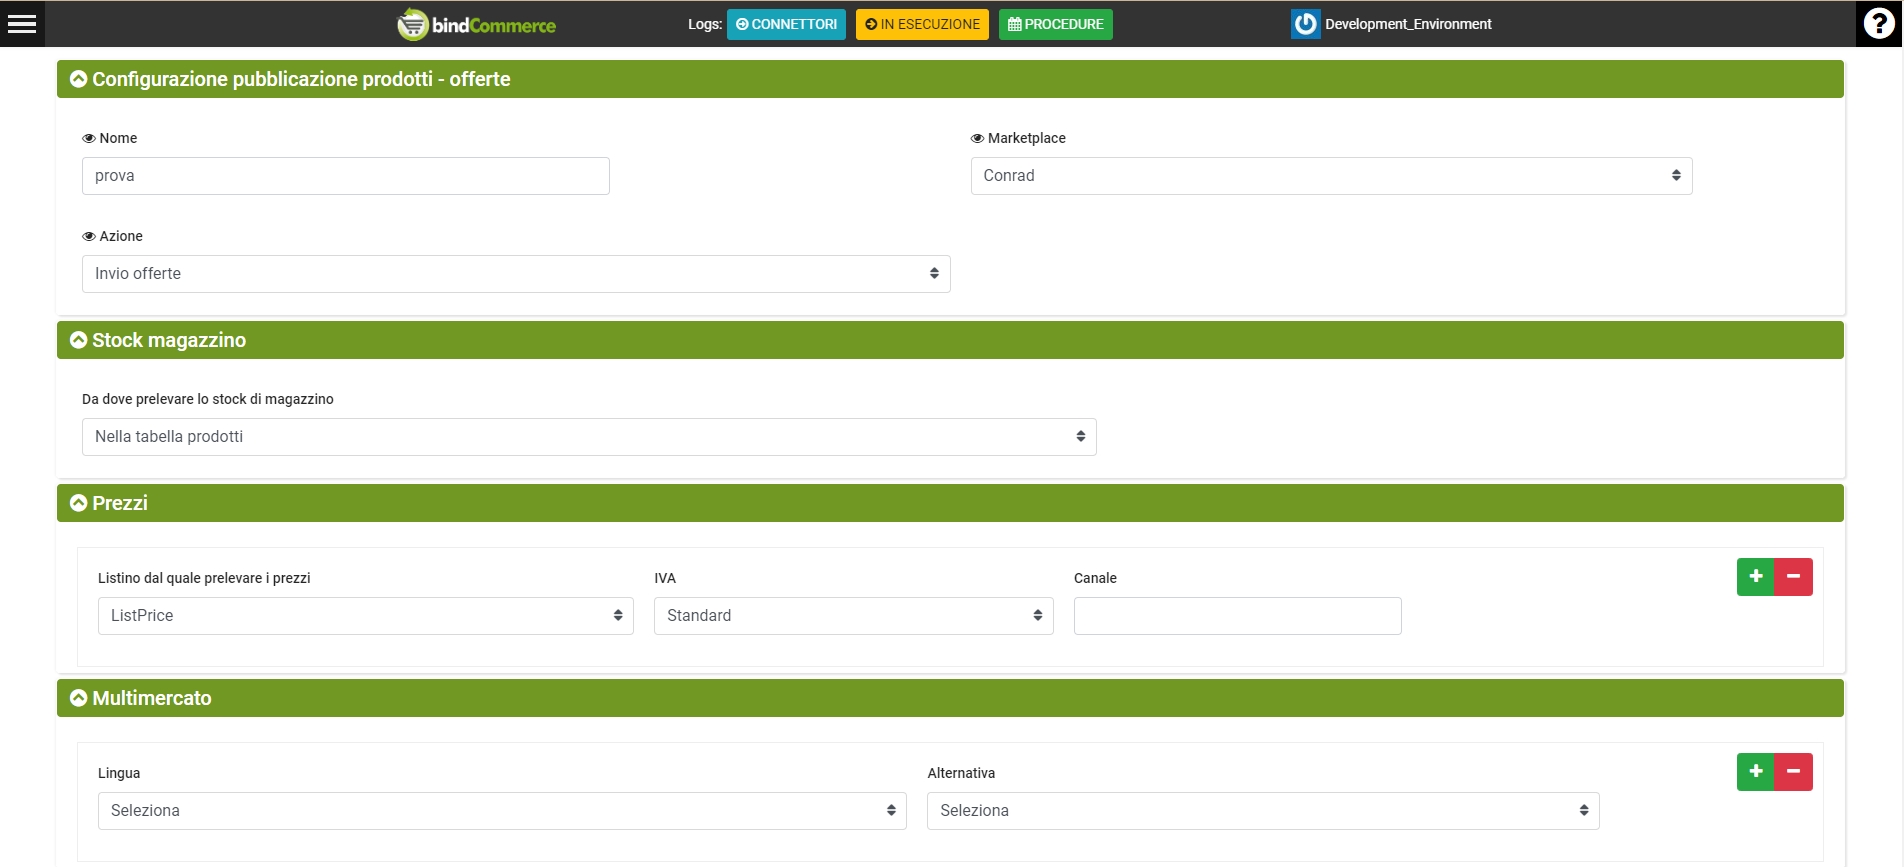Collapse the Prezzi section header
The width and height of the screenshot is (1904, 867).
(x=79, y=503)
